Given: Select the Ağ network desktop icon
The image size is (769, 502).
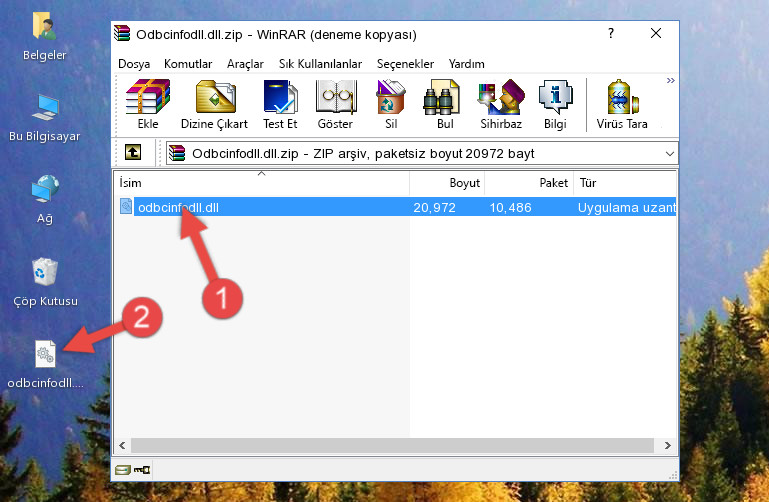Looking at the screenshot, I should click(x=45, y=200).
